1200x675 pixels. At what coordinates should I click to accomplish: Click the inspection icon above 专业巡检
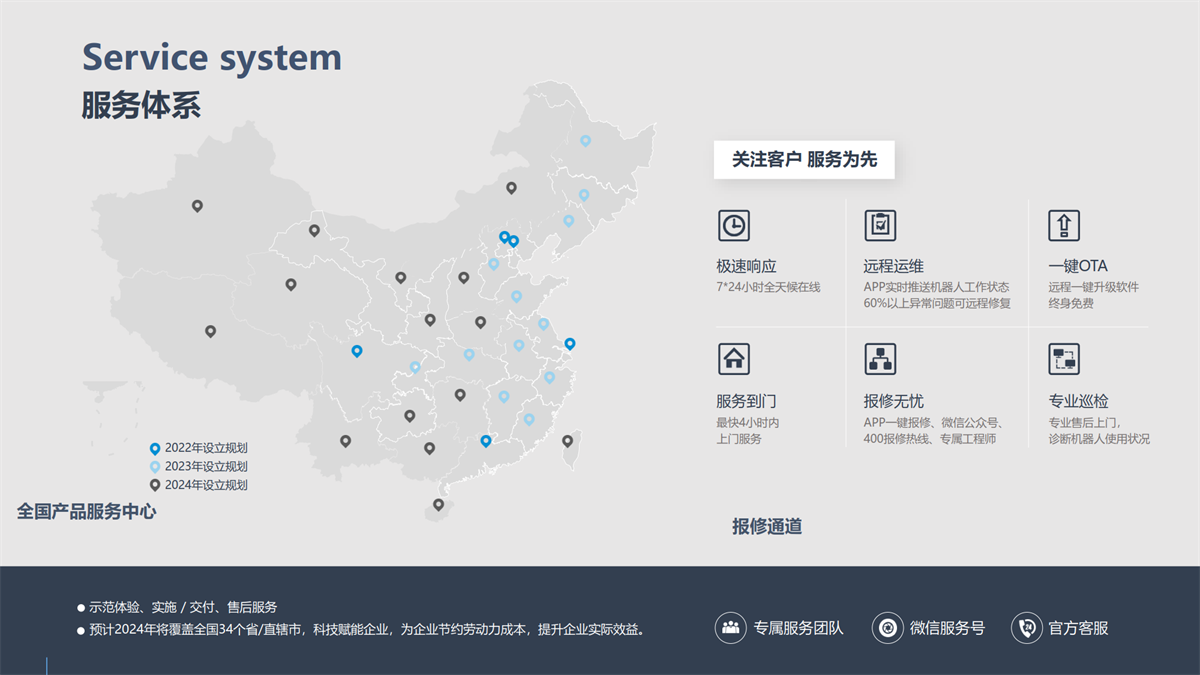pyautogui.click(x=1064, y=359)
